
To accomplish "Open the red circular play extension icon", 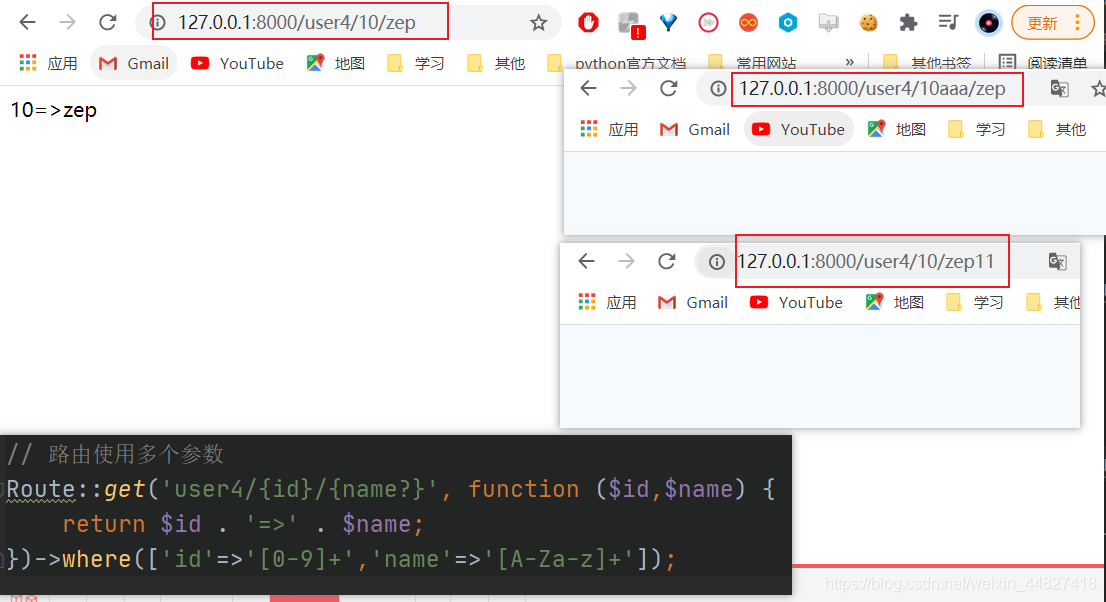I will (708, 23).
